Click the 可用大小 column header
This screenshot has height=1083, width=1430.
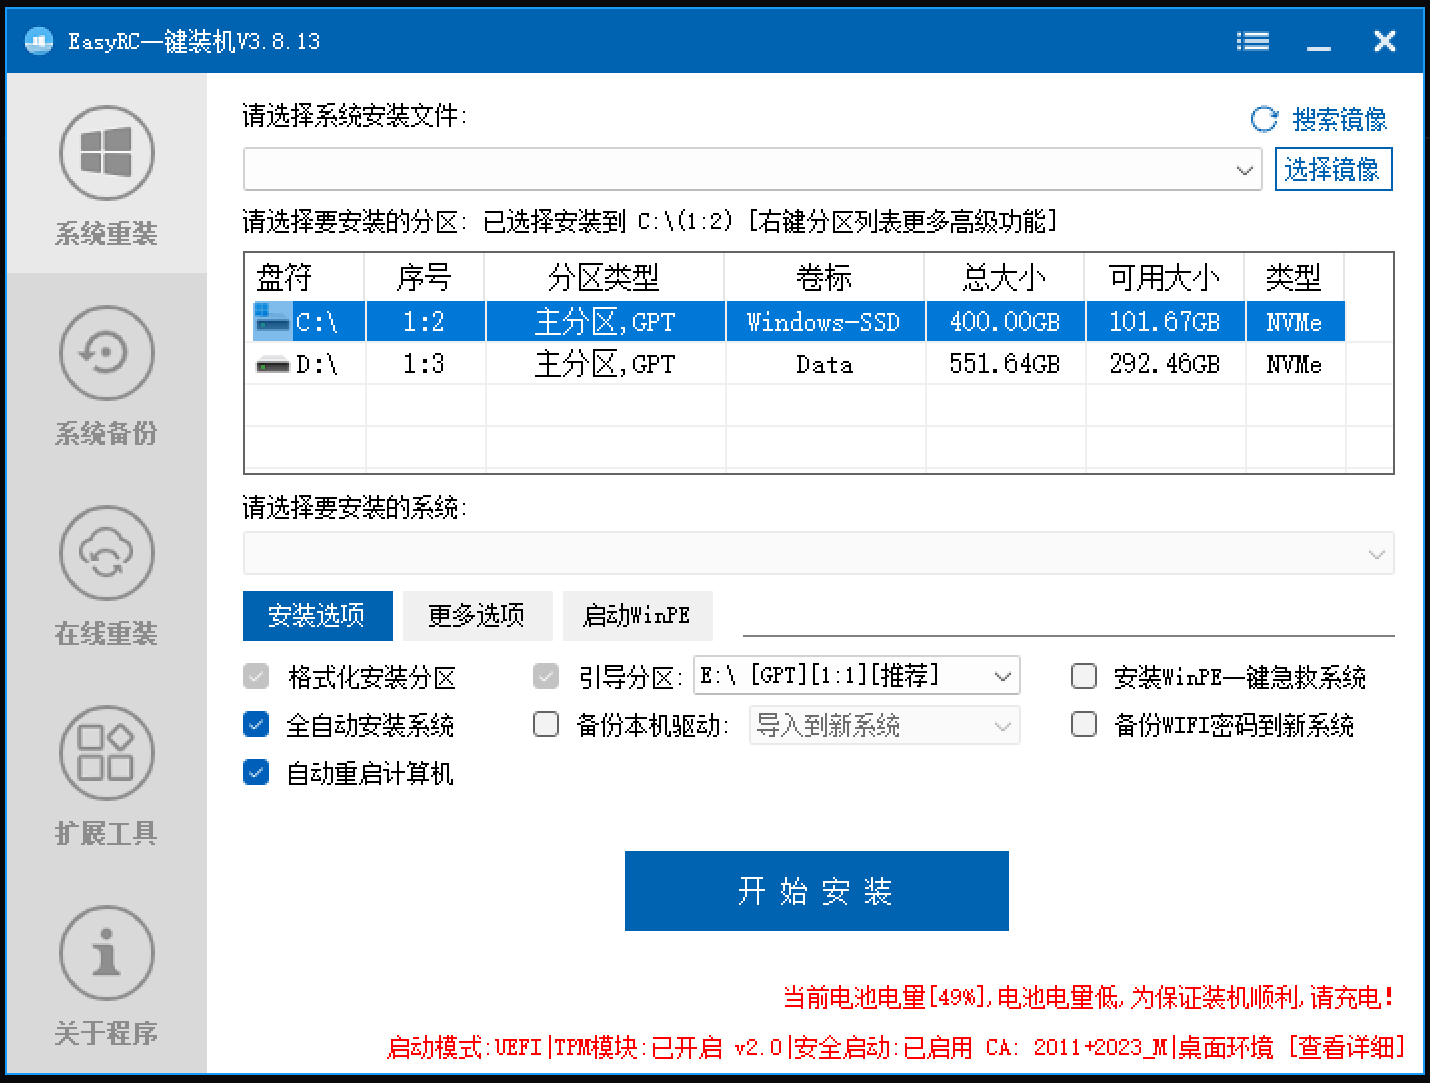click(x=1165, y=277)
